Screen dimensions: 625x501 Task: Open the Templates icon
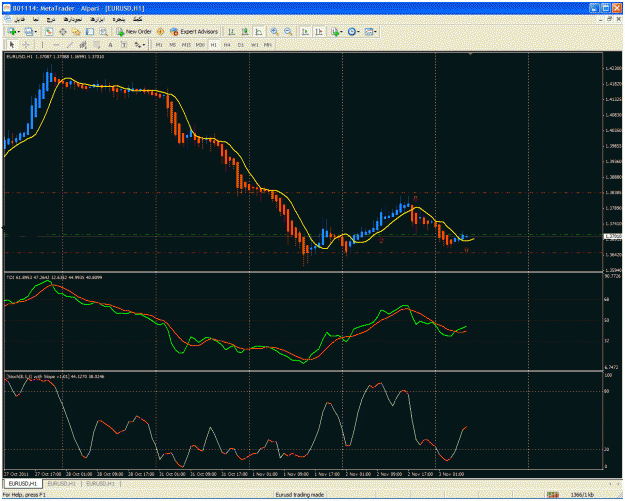(x=368, y=31)
